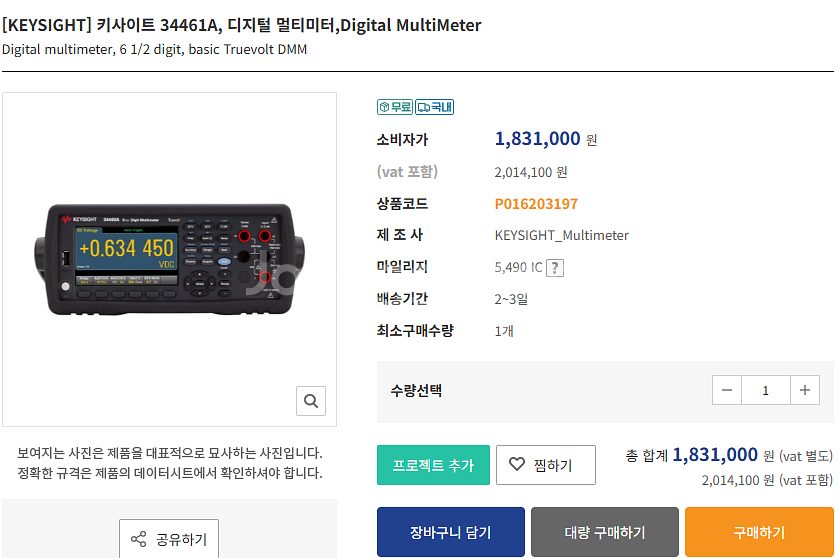The image size is (839, 558).
Task: Click the 공유하기 share button
Action: point(169,539)
